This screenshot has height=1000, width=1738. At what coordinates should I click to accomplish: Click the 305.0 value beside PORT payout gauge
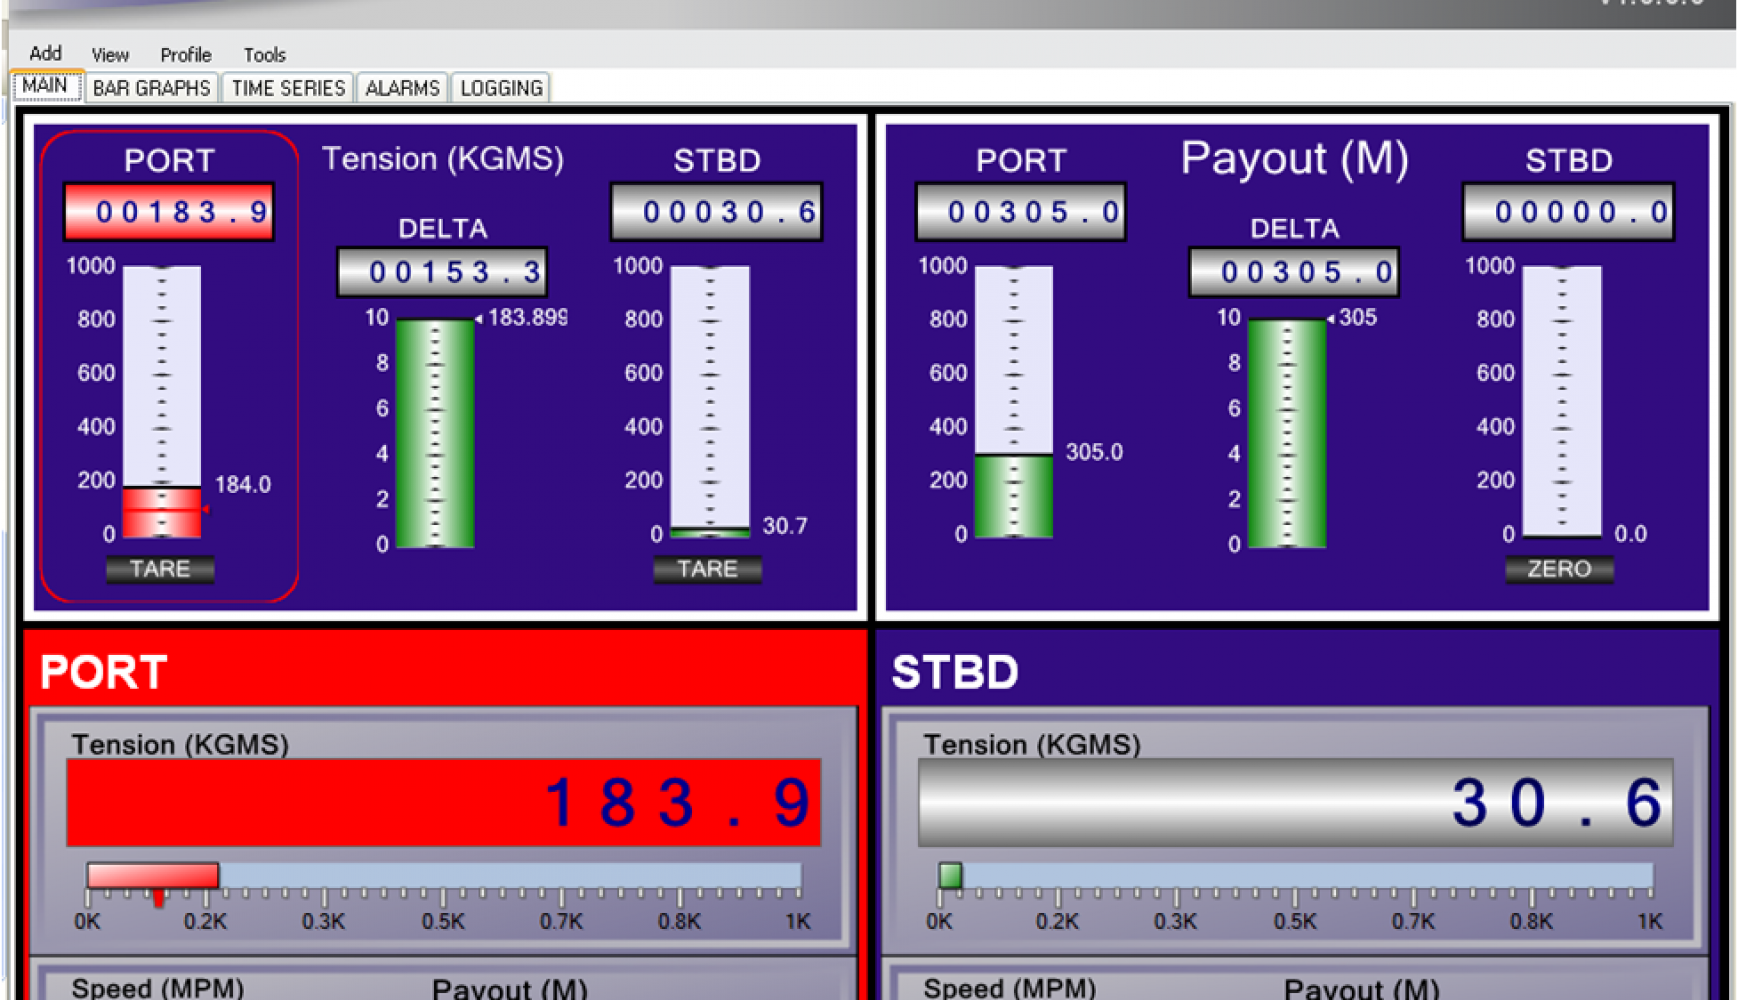1094,452
